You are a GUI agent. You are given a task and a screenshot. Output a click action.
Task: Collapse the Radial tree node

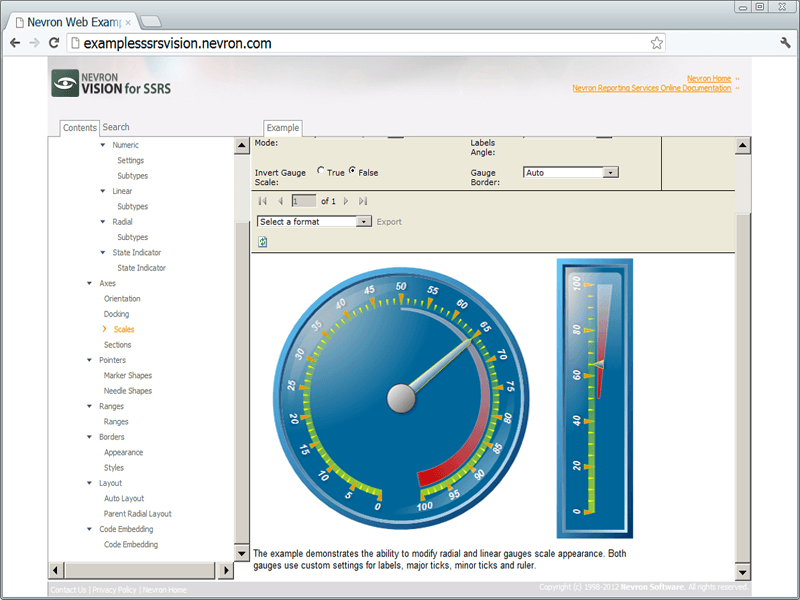(x=103, y=221)
